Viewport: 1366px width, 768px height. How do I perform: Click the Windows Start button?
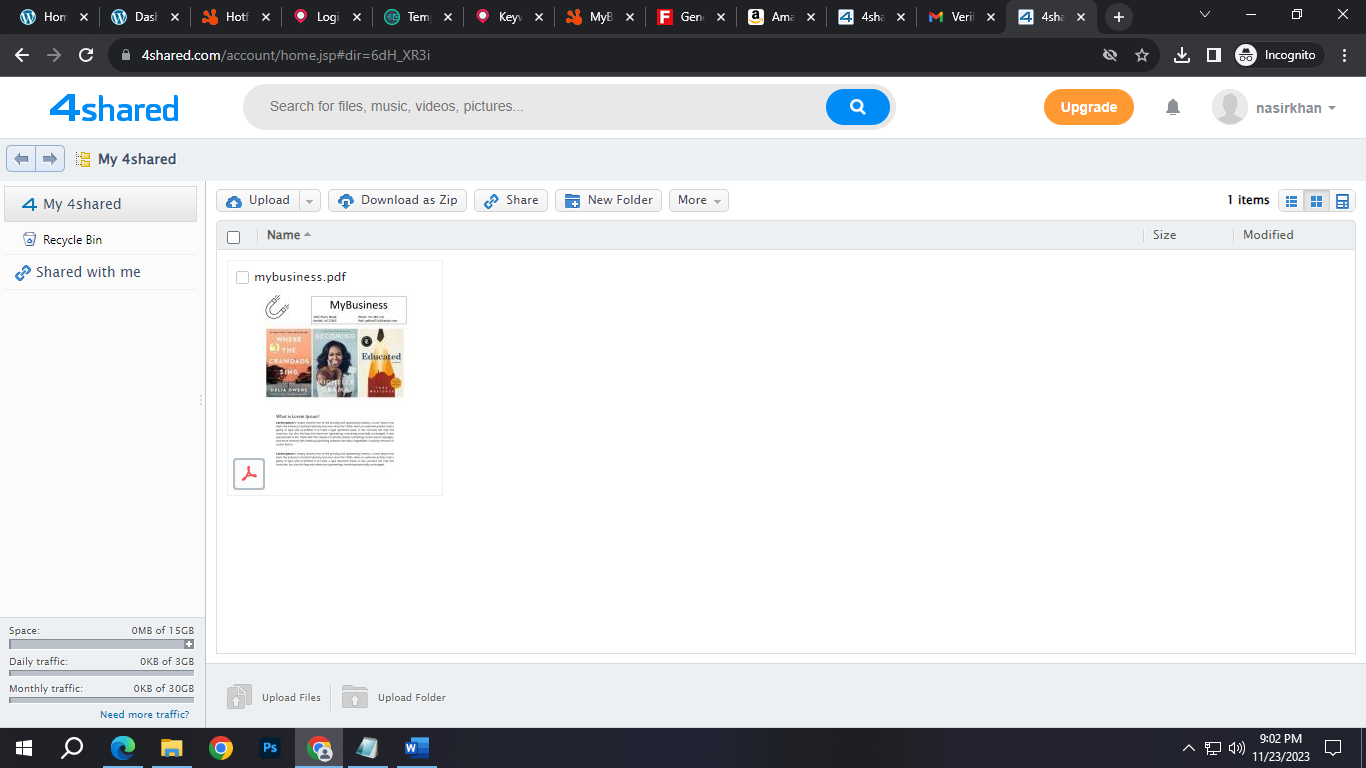24,747
